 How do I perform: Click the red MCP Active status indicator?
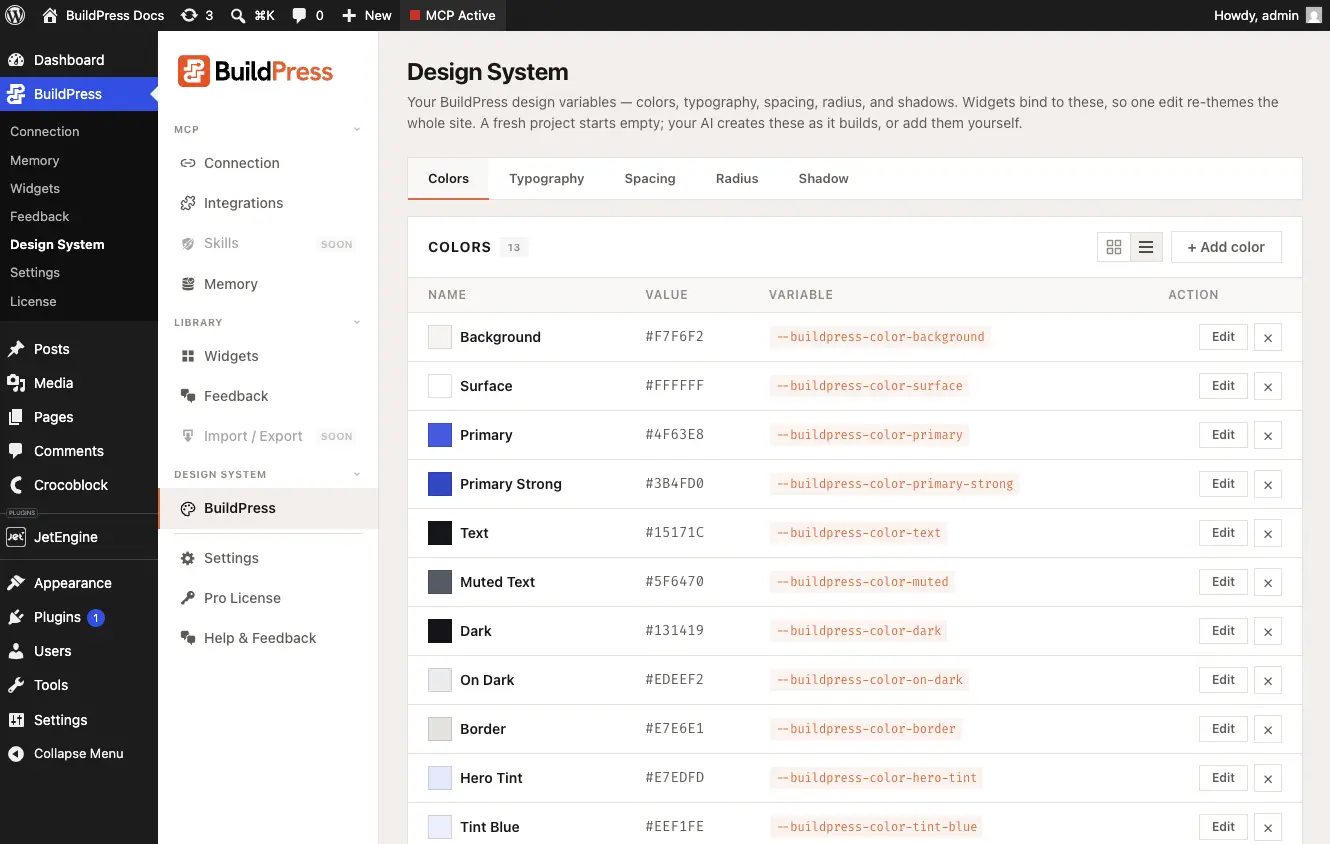point(415,16)
